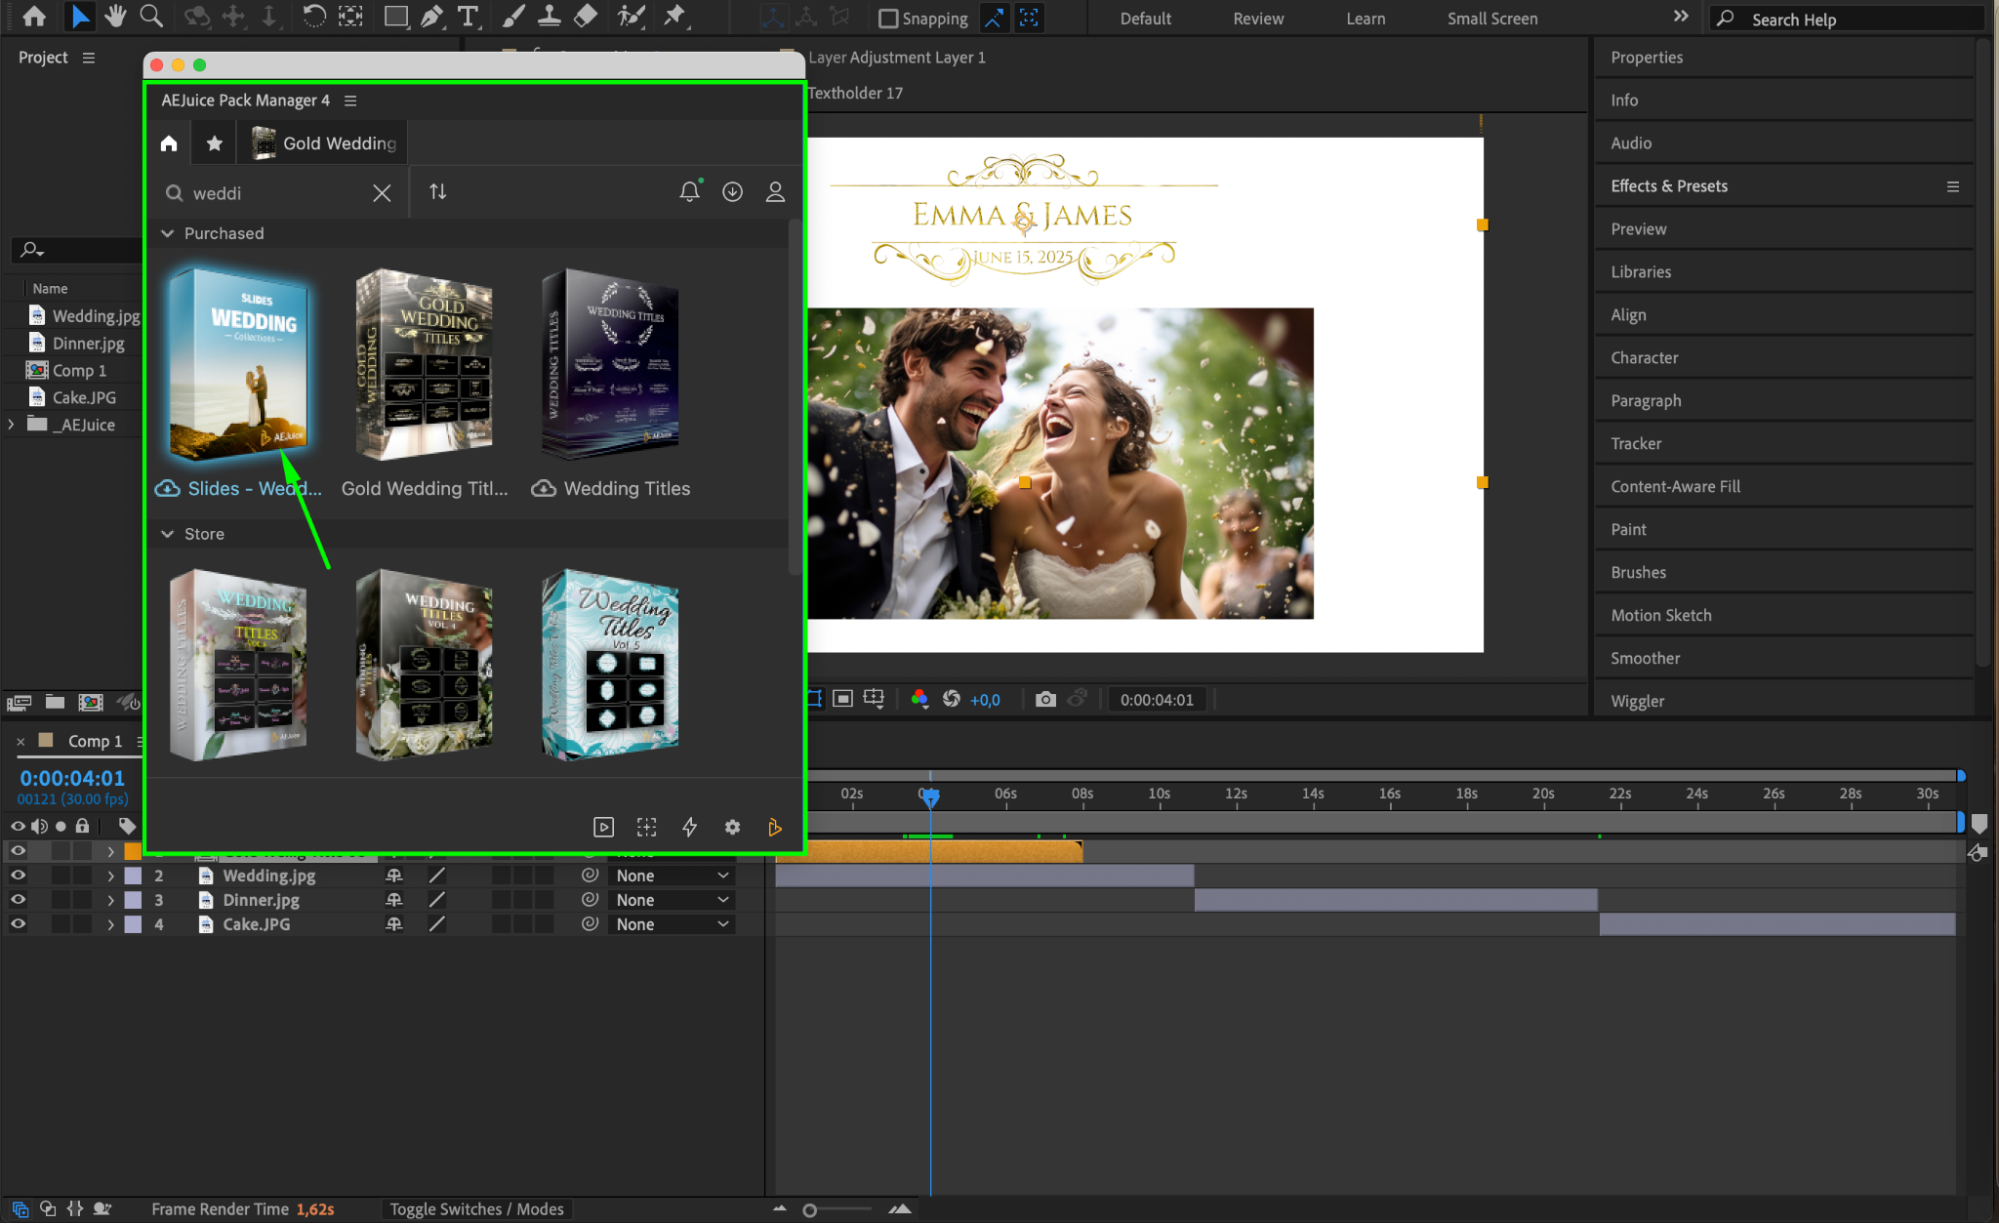Open parent dropdown for Dinner.jpg layer
Screen dimensions: 1999x1224
point(672,900)
